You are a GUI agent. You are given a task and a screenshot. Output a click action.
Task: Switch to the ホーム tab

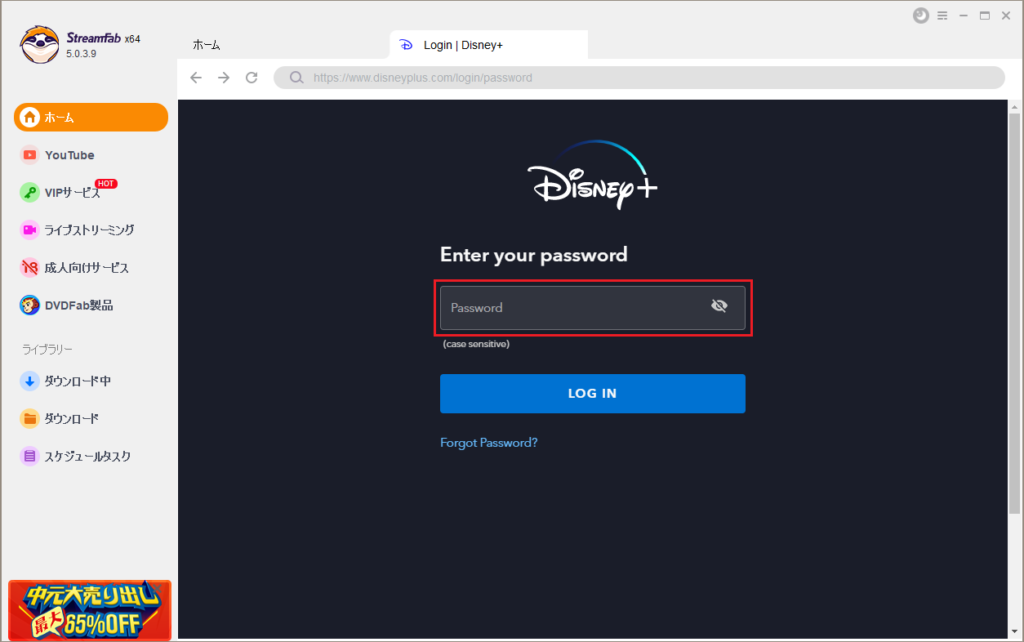206,45
